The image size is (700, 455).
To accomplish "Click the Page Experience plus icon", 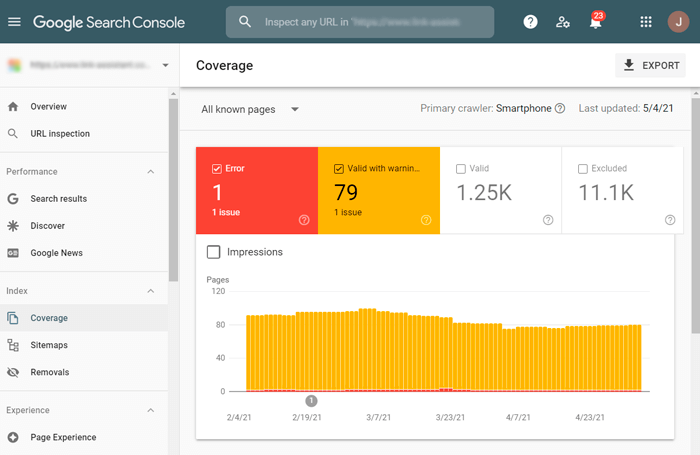I will [x=13, y=438].
